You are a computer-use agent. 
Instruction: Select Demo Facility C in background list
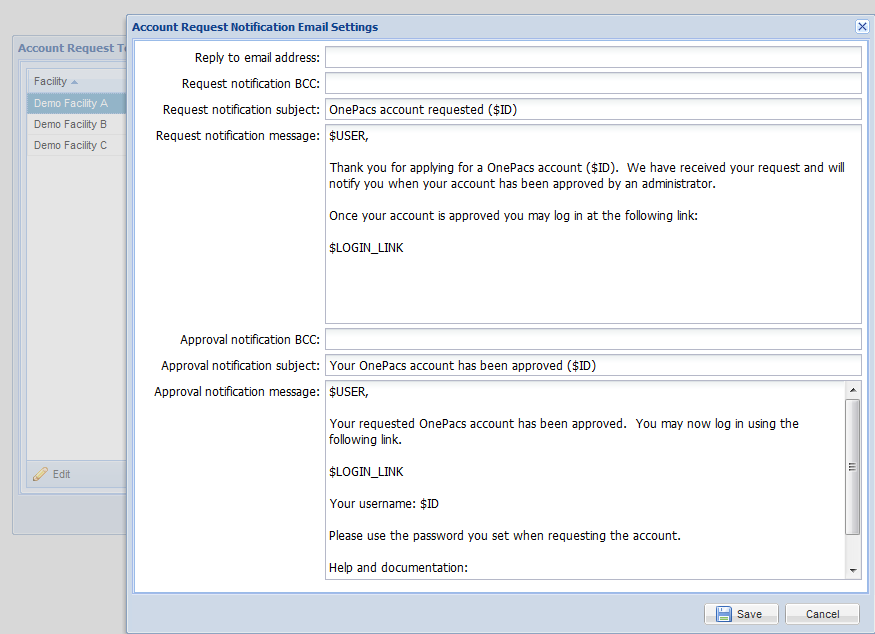point(76,145)
